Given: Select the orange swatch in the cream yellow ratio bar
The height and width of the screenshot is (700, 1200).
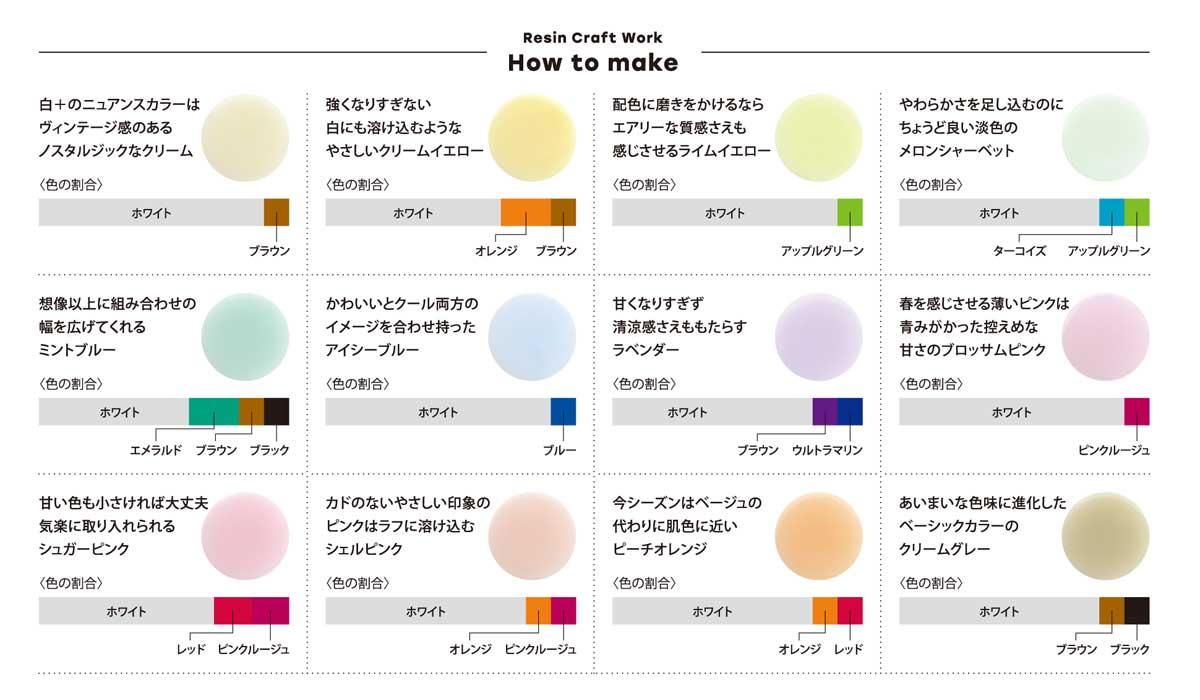Looking at the screenshot, I should [525, 212].
